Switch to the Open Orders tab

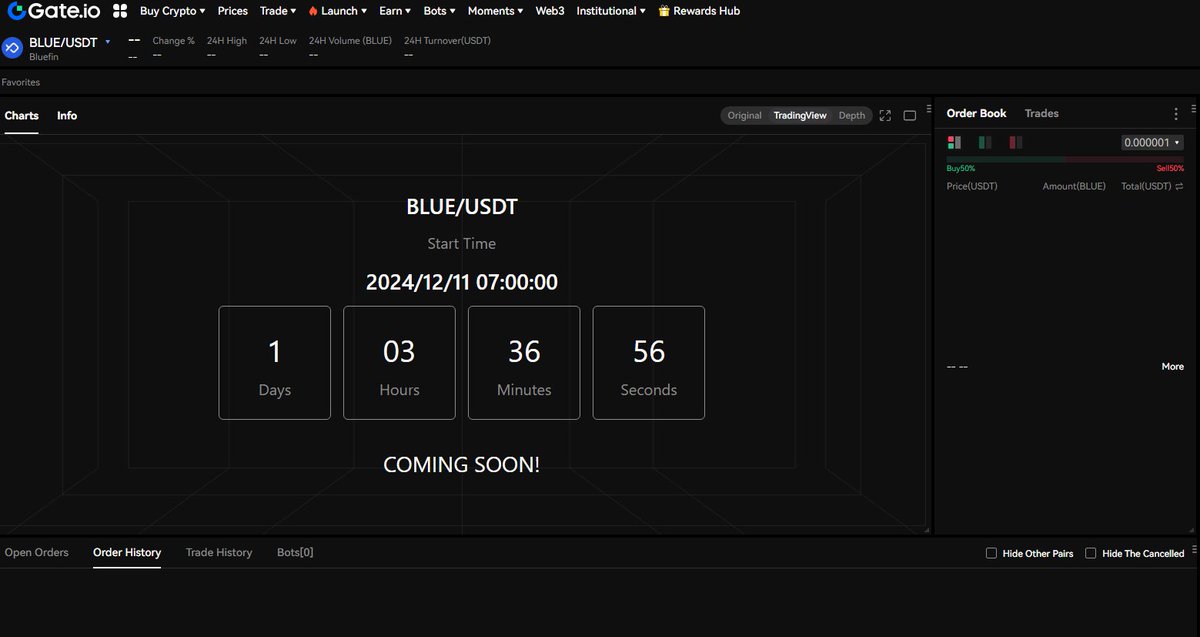(x=37, y=553)
